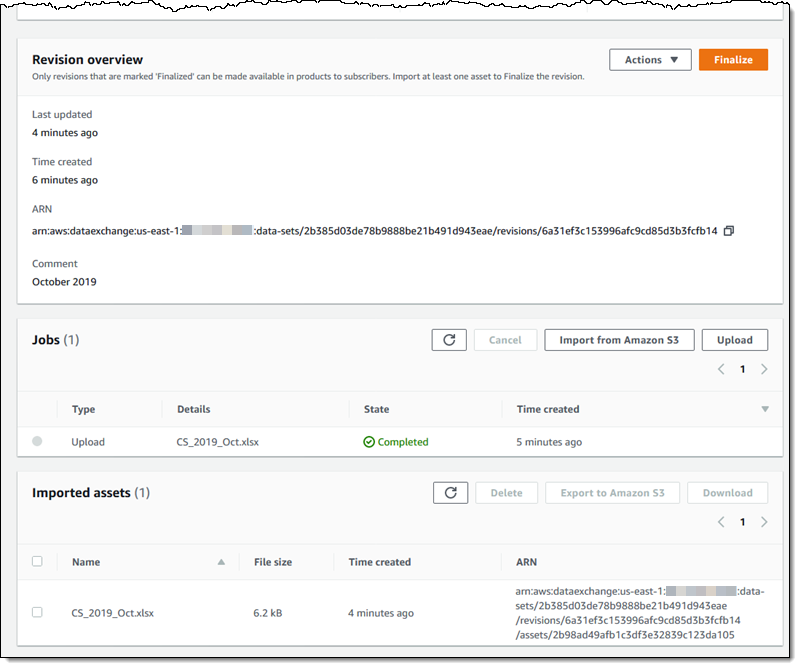This screenshot has width=800, height=668.
Task: Go to next page of Jobs
Action: (764, 369)
